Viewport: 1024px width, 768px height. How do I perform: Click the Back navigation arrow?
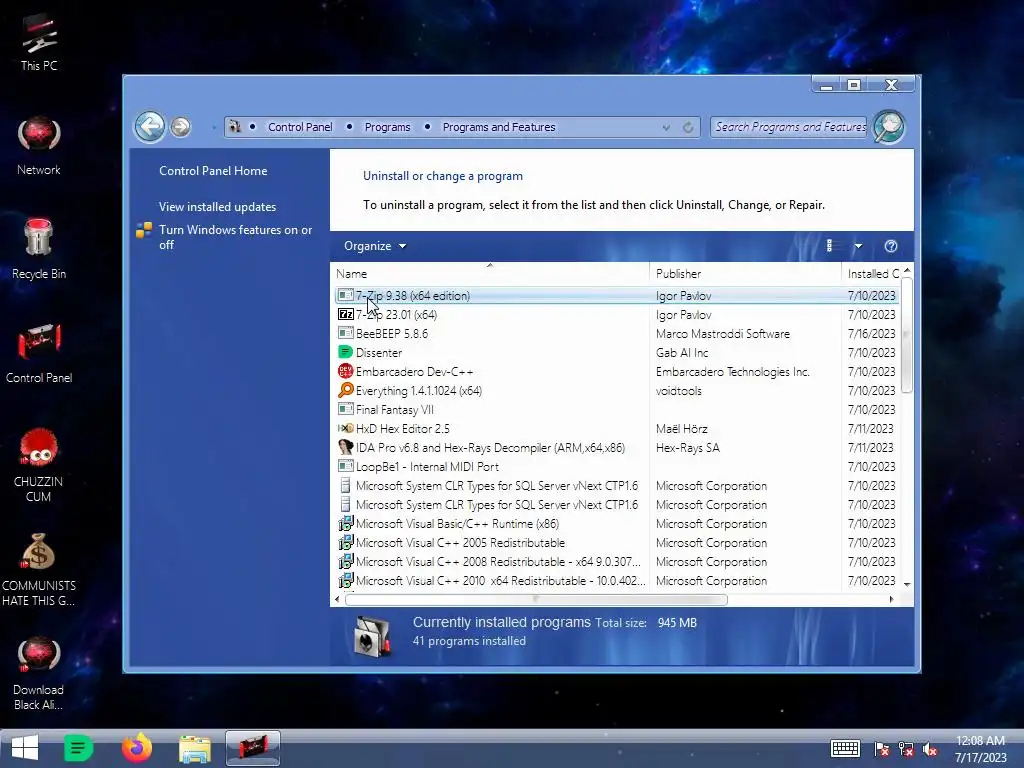pyautogui.click(x=150, y=126)
